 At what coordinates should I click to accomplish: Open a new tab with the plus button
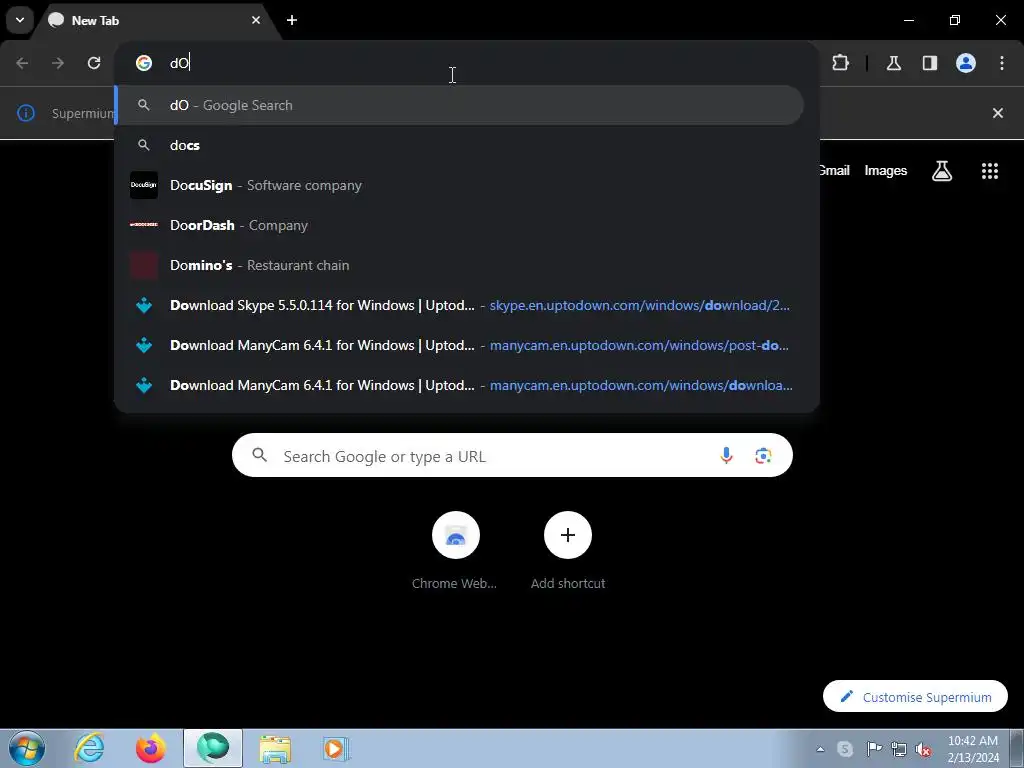[292, 20]
